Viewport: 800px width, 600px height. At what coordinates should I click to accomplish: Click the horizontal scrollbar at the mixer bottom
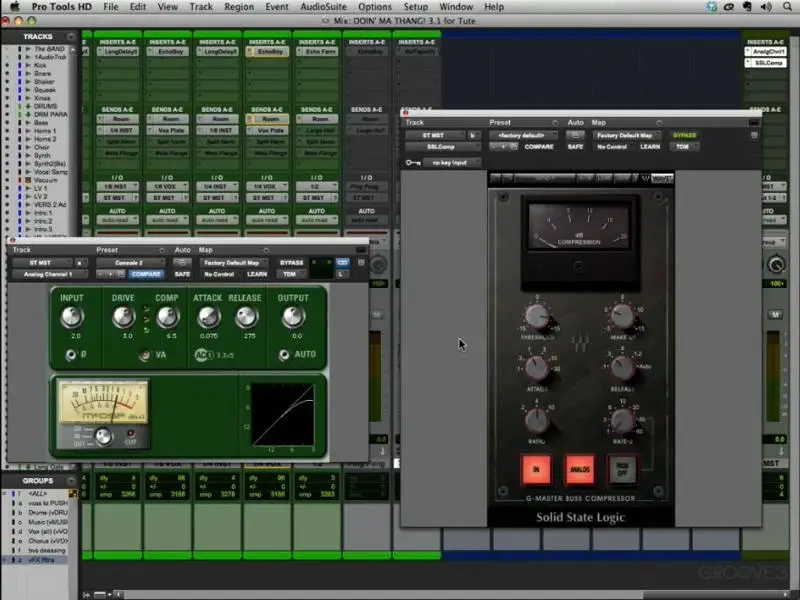pos(454,595)
